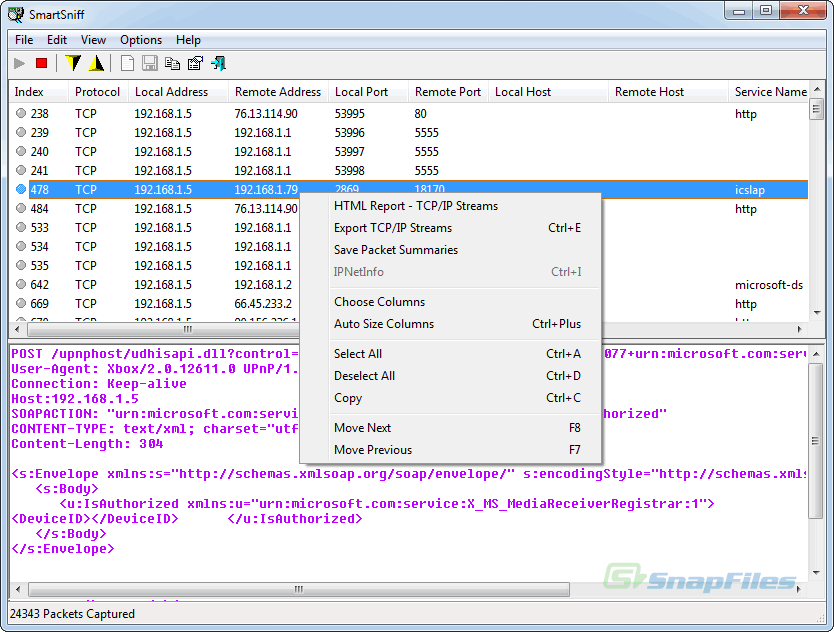
Task: Click the upward yellow filter triangle icon
Action: pyautogui.click(x=96, y=64)
